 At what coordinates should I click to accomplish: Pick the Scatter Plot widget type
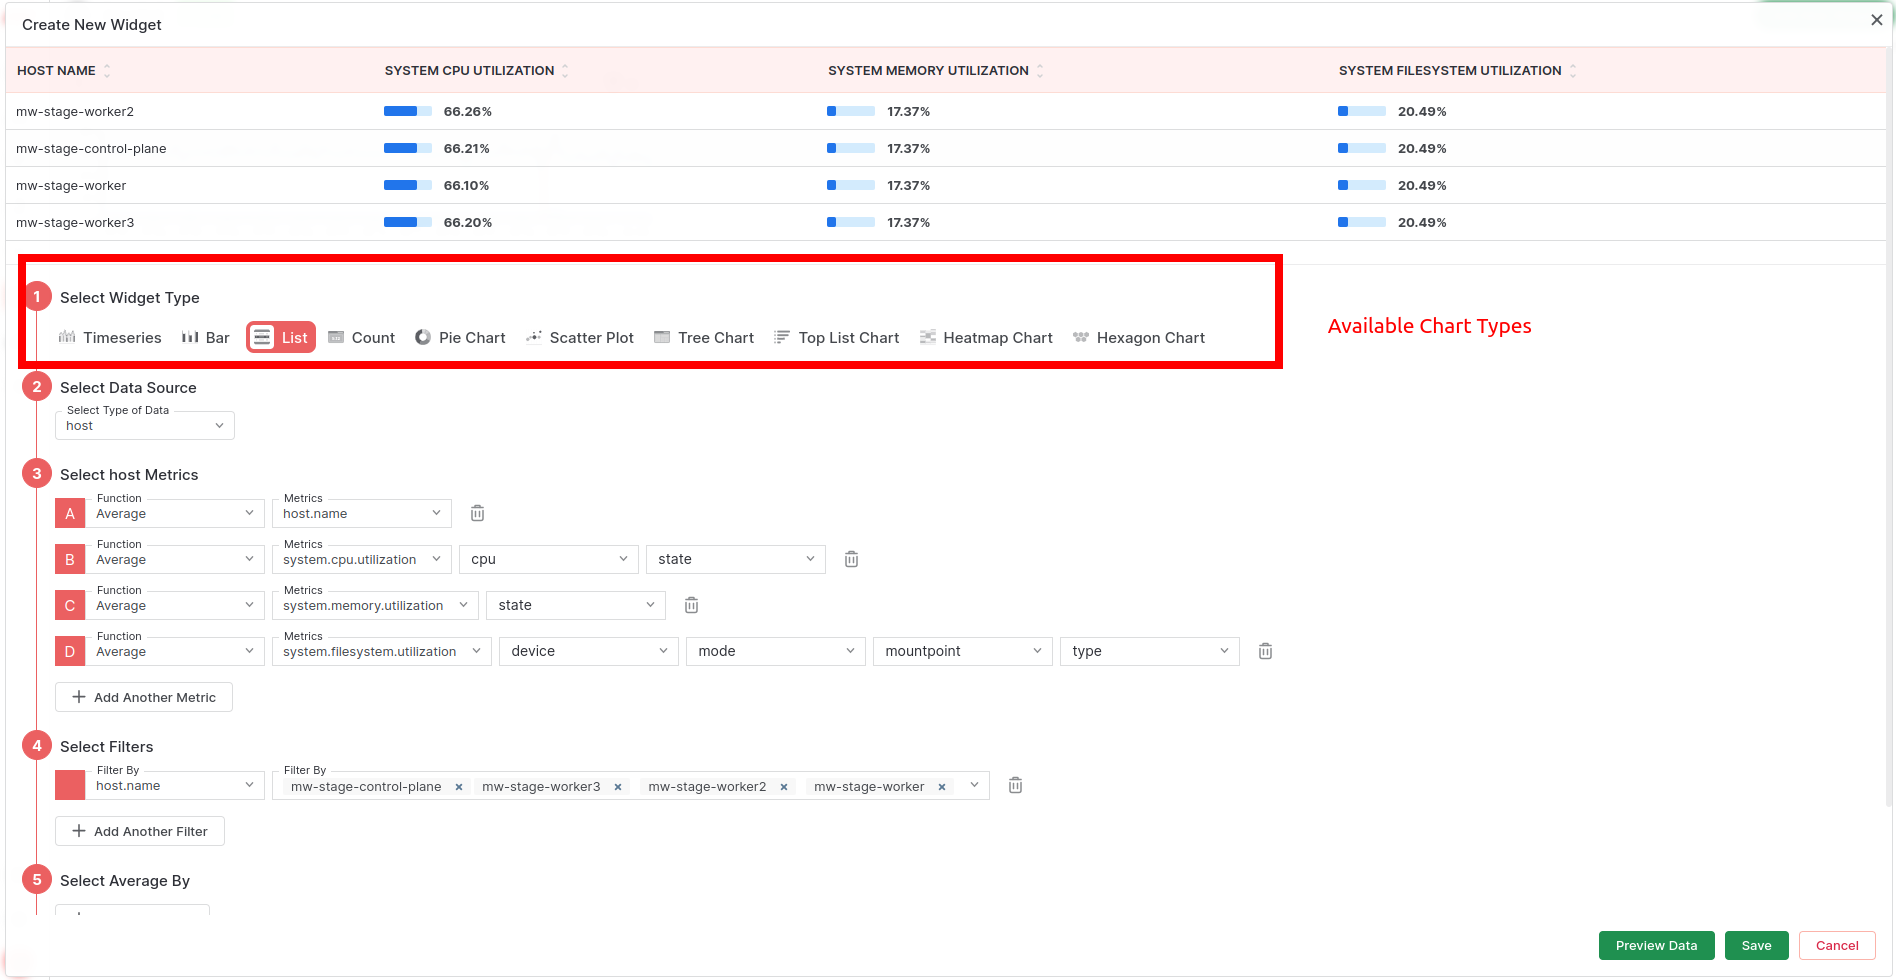[580, 338]
